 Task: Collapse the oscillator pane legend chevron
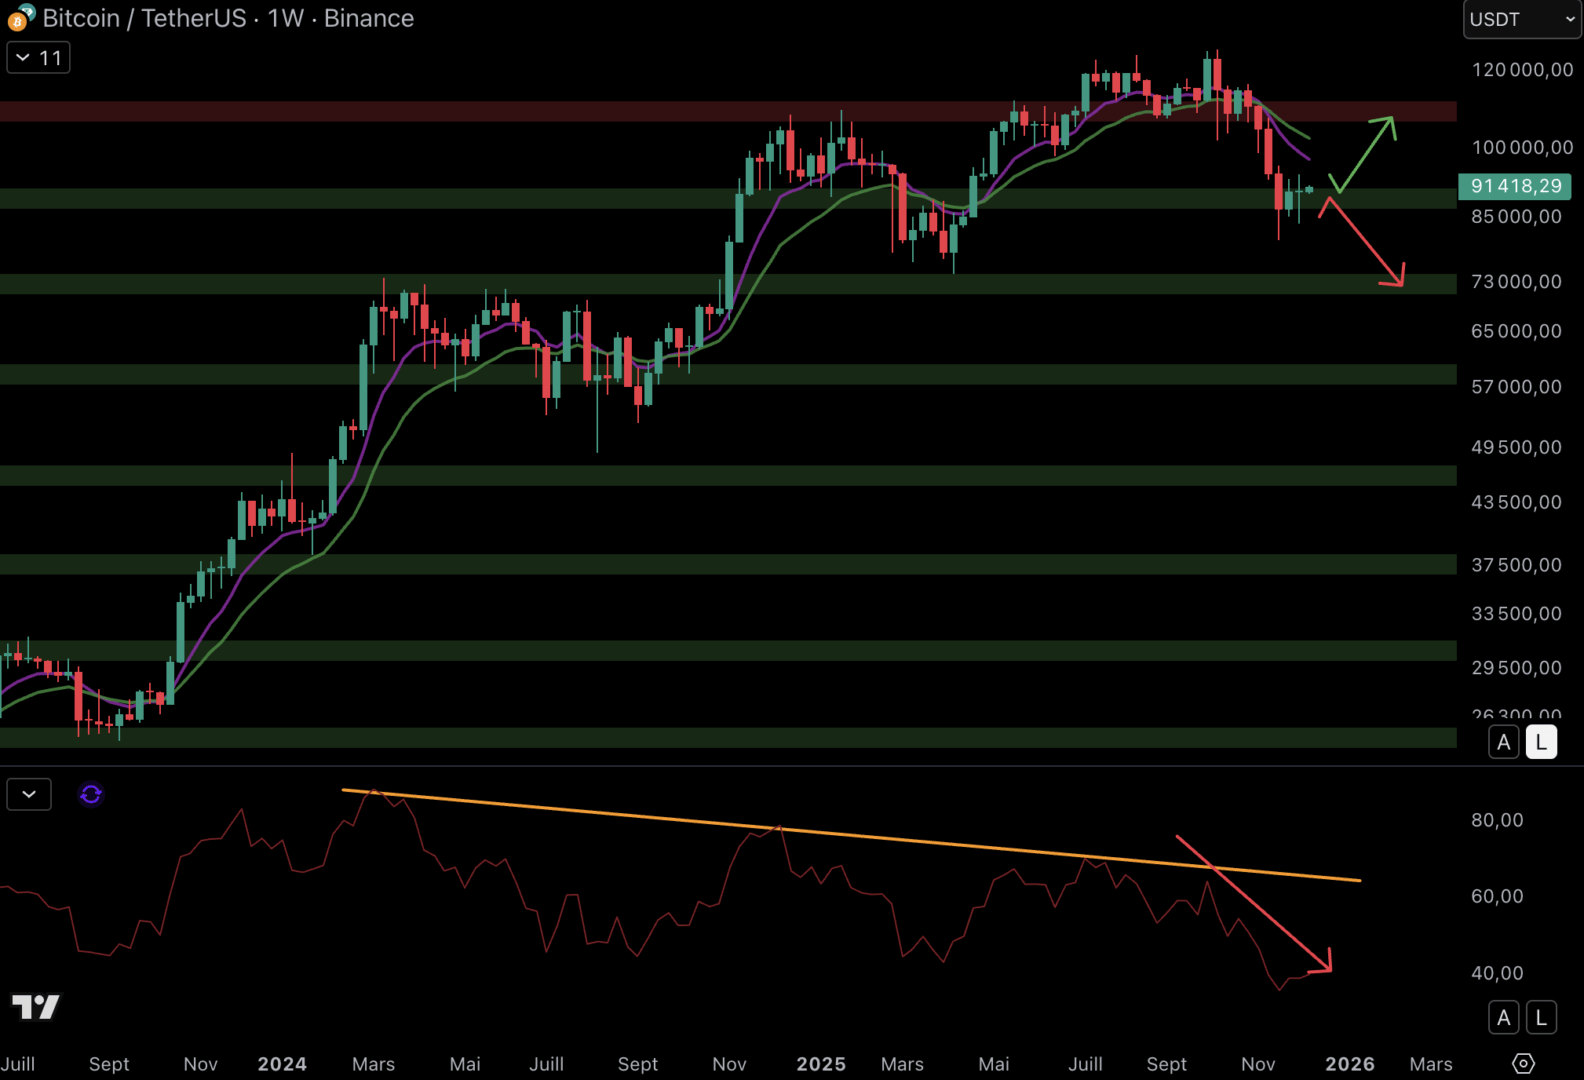(29, 794)
